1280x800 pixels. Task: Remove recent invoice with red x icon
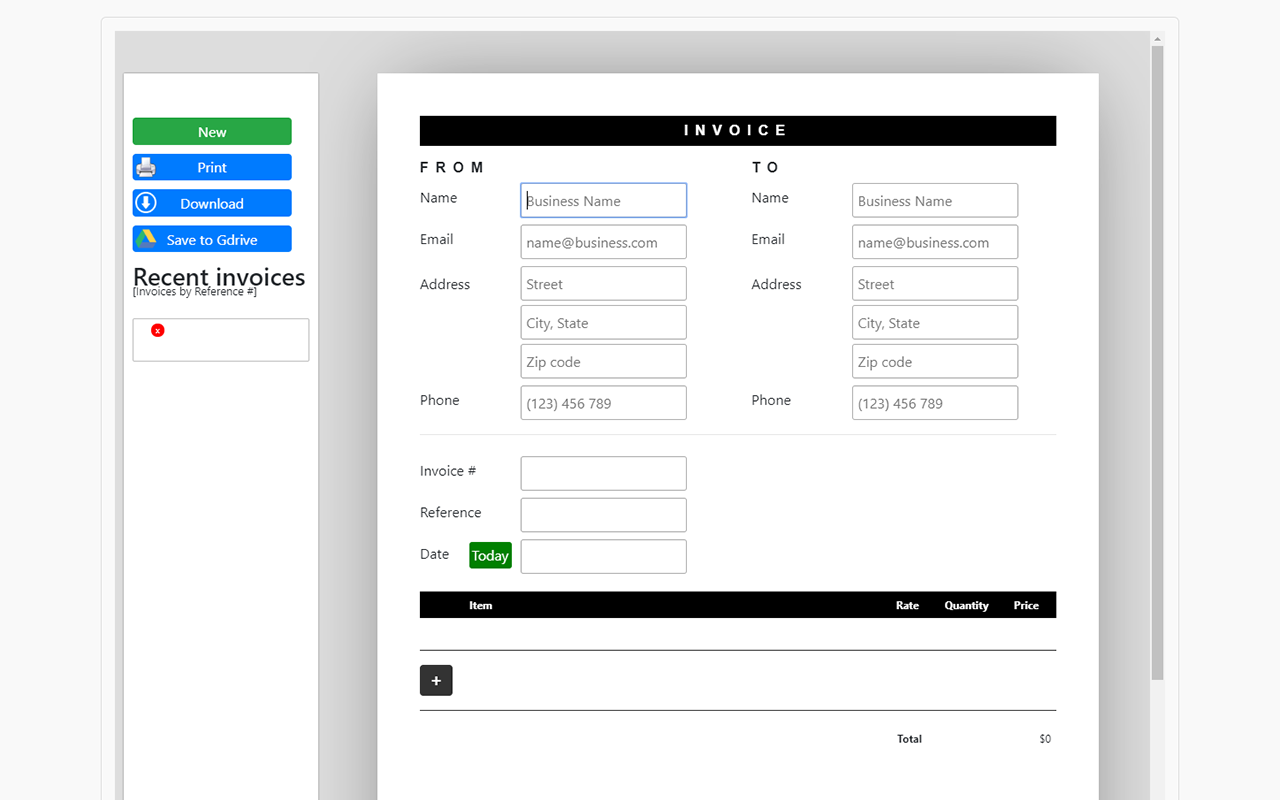pos(157,330)
